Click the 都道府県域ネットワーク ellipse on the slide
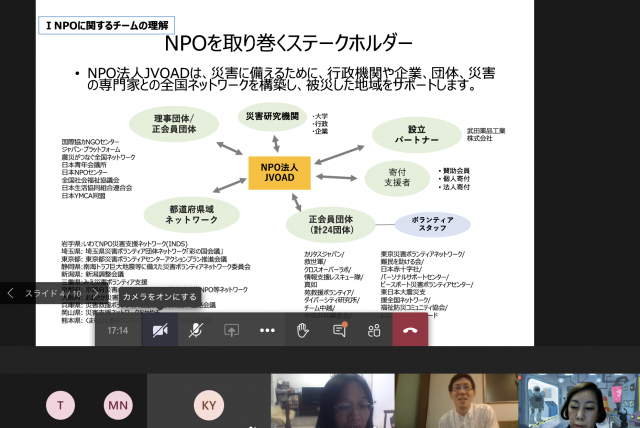This screenshot has height=428, width=640. (x=191, y=215)
